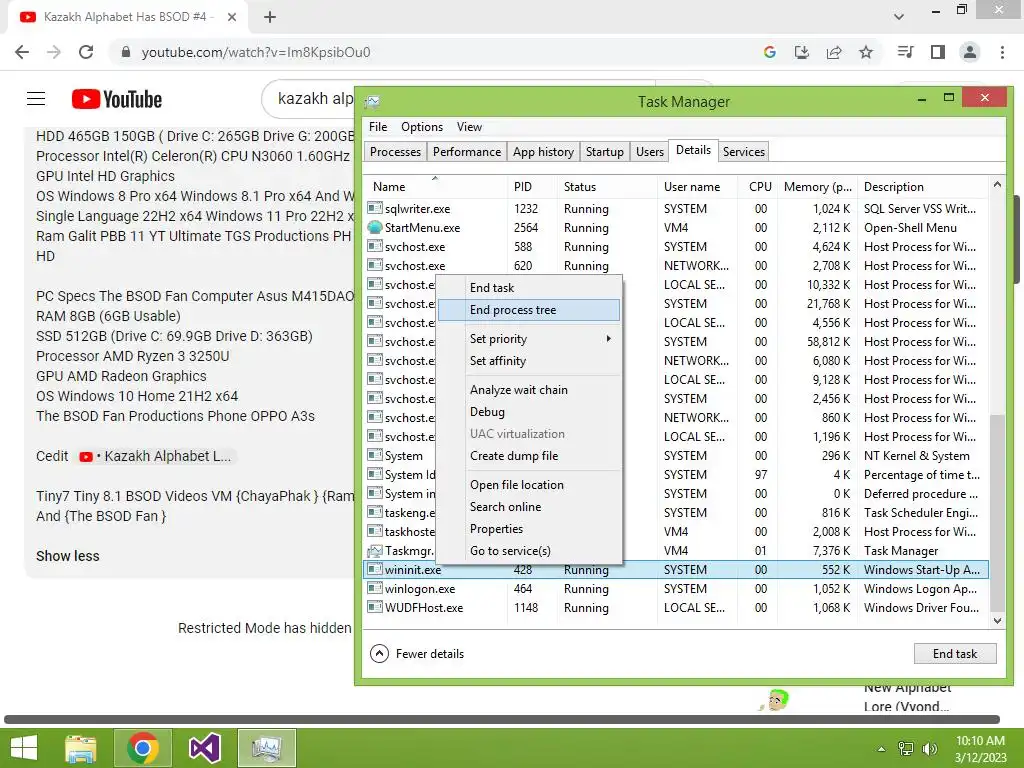The height and width of the screenshot is (768, 1024).
Task: Open the Chrome tab search chevron
Action: 899,17
